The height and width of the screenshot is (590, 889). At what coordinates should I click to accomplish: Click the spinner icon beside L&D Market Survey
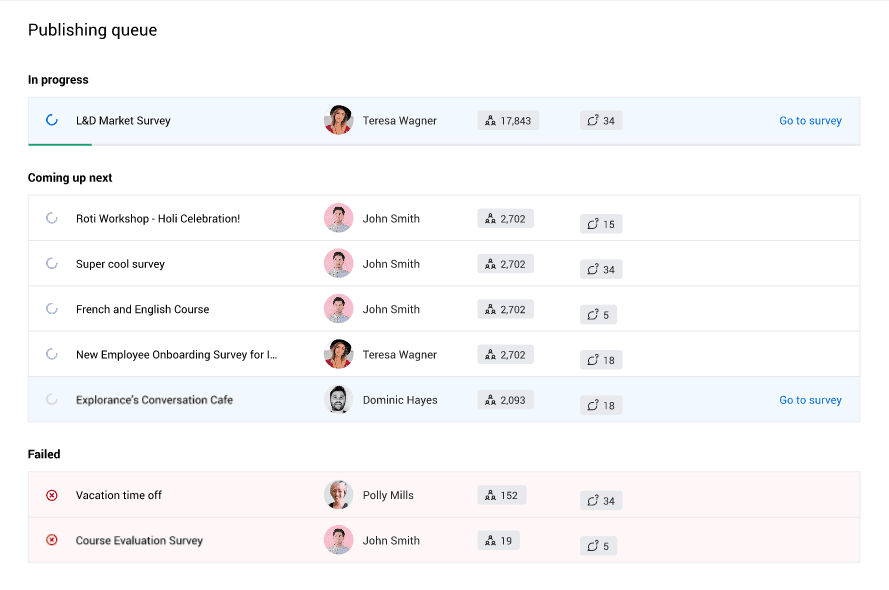(x=52, y=121)
